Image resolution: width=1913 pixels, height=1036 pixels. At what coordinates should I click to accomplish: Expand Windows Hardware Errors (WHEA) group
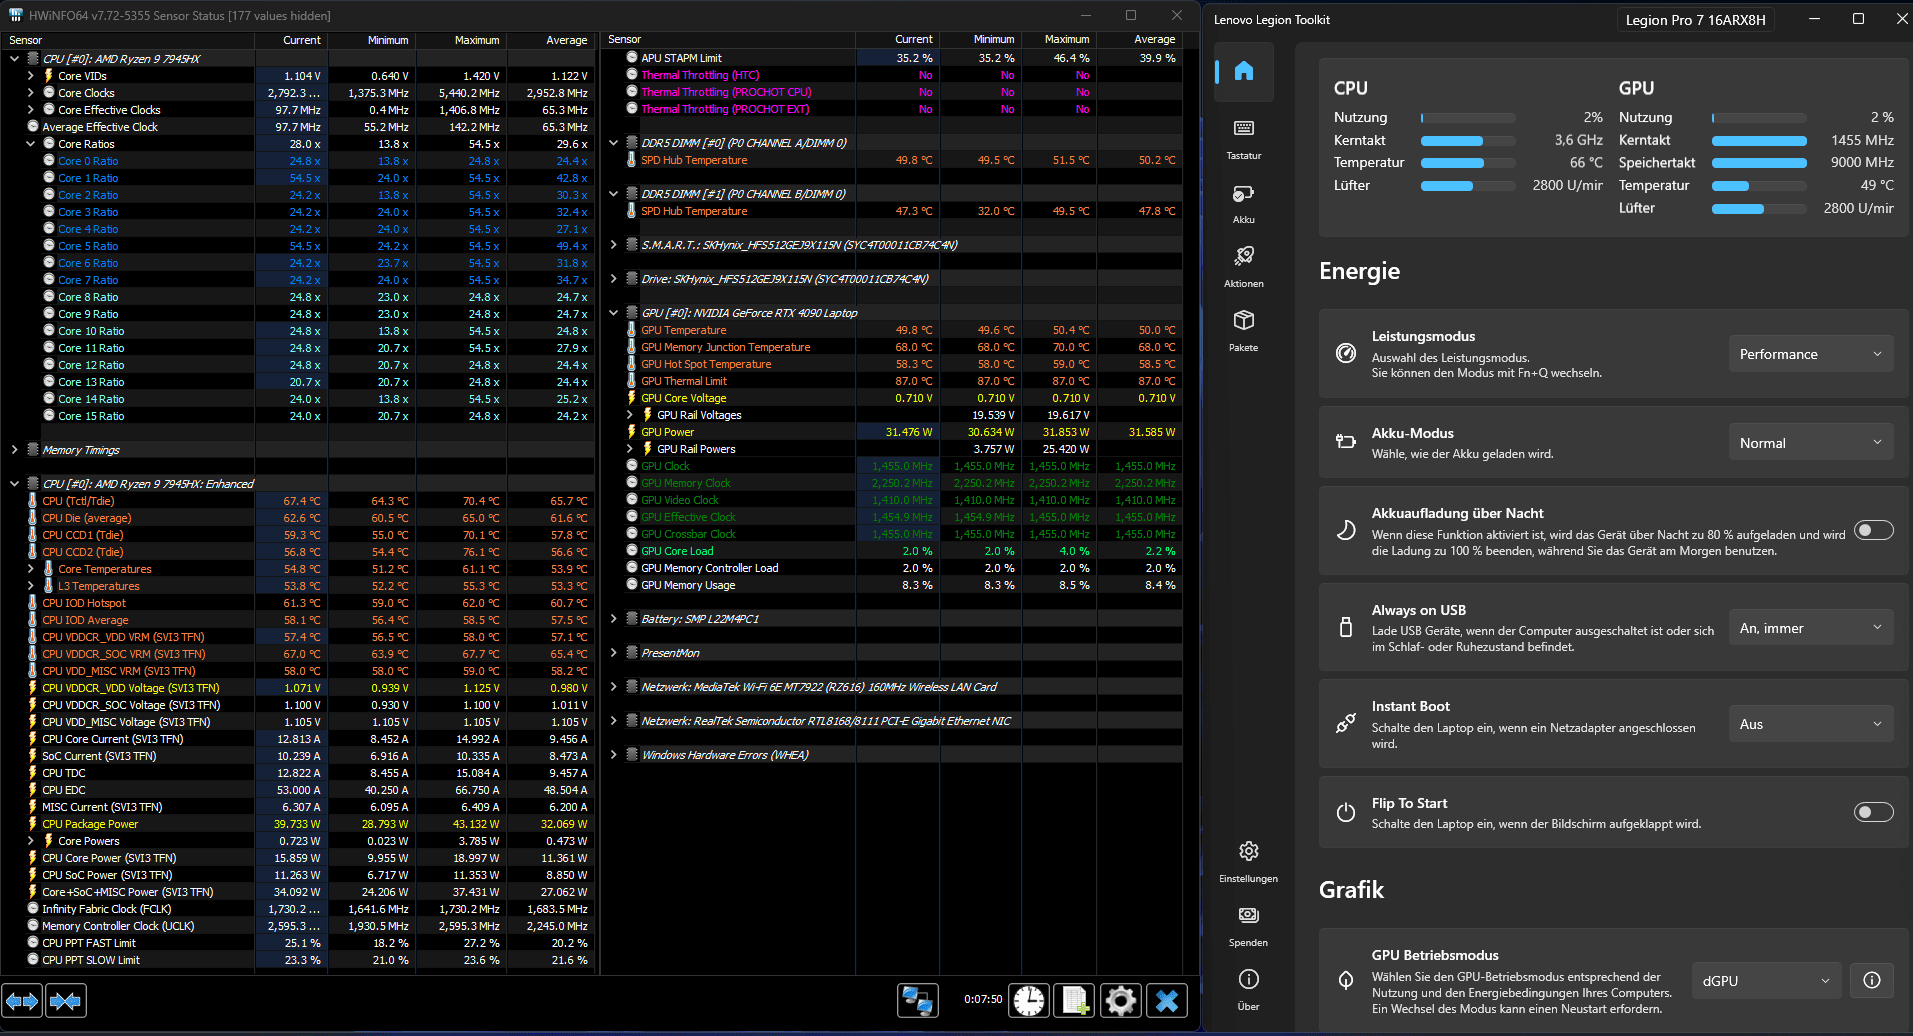click(613, 755)
